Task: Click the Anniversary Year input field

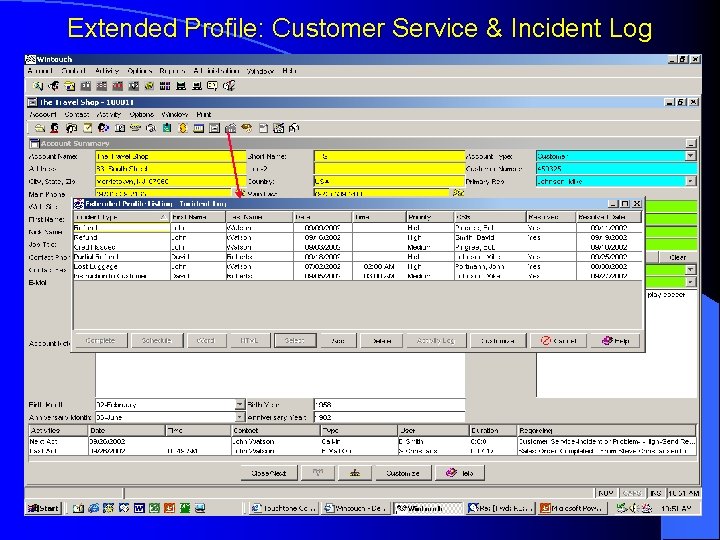Action: pyautogui.click(x=389, y=417)
